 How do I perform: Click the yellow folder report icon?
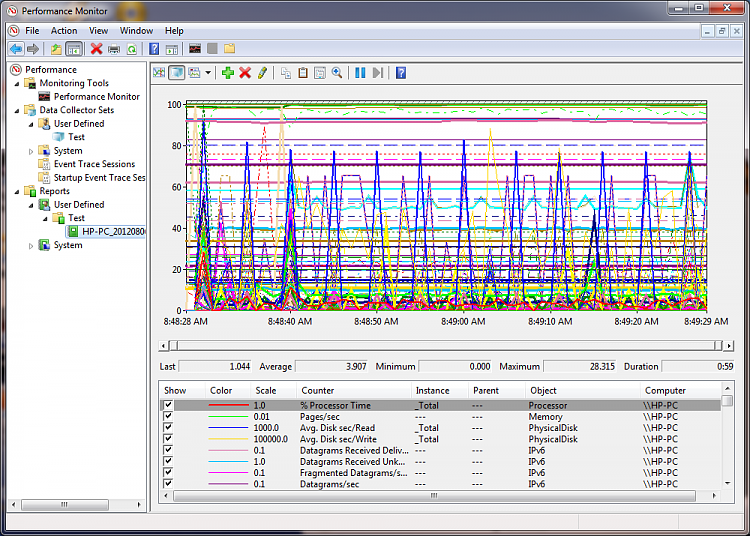[230, 48]
